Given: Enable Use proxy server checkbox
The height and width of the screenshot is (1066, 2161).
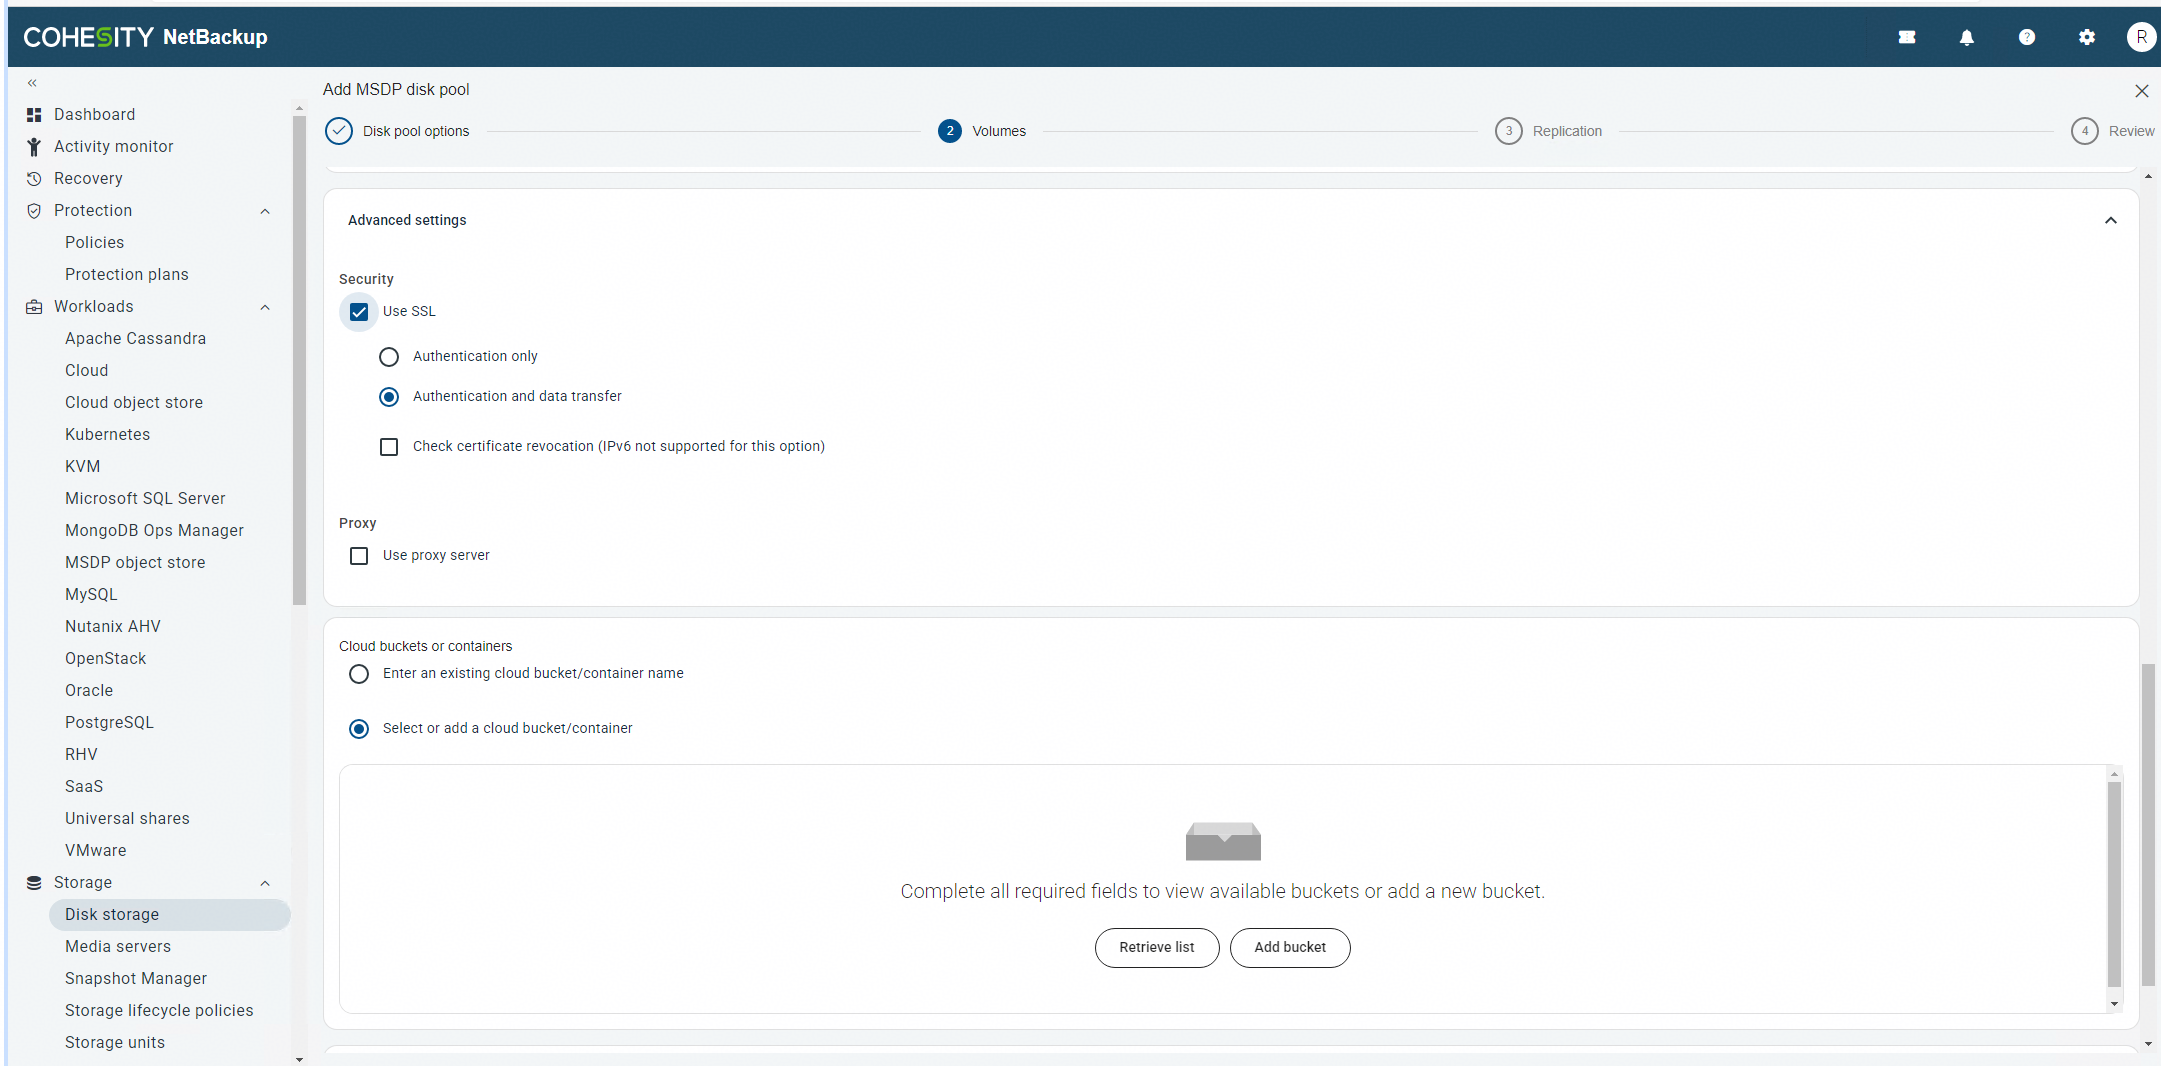Looking at the screenshot, I should [359, 556].
